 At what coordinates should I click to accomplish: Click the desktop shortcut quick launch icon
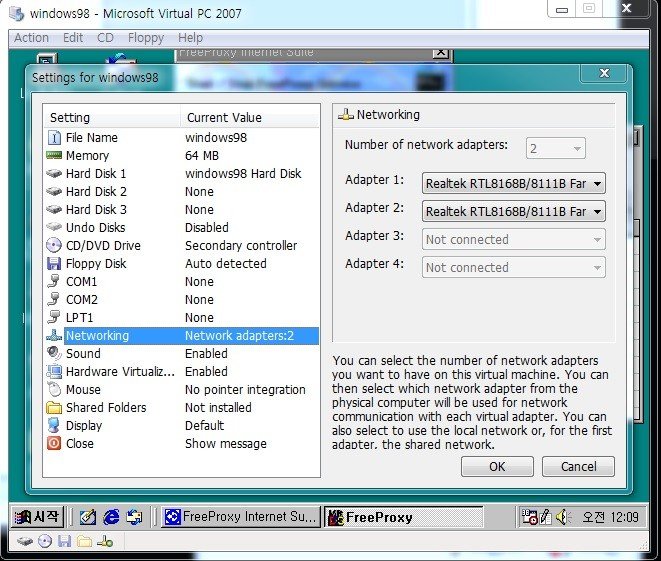click(x=88, y=517)
